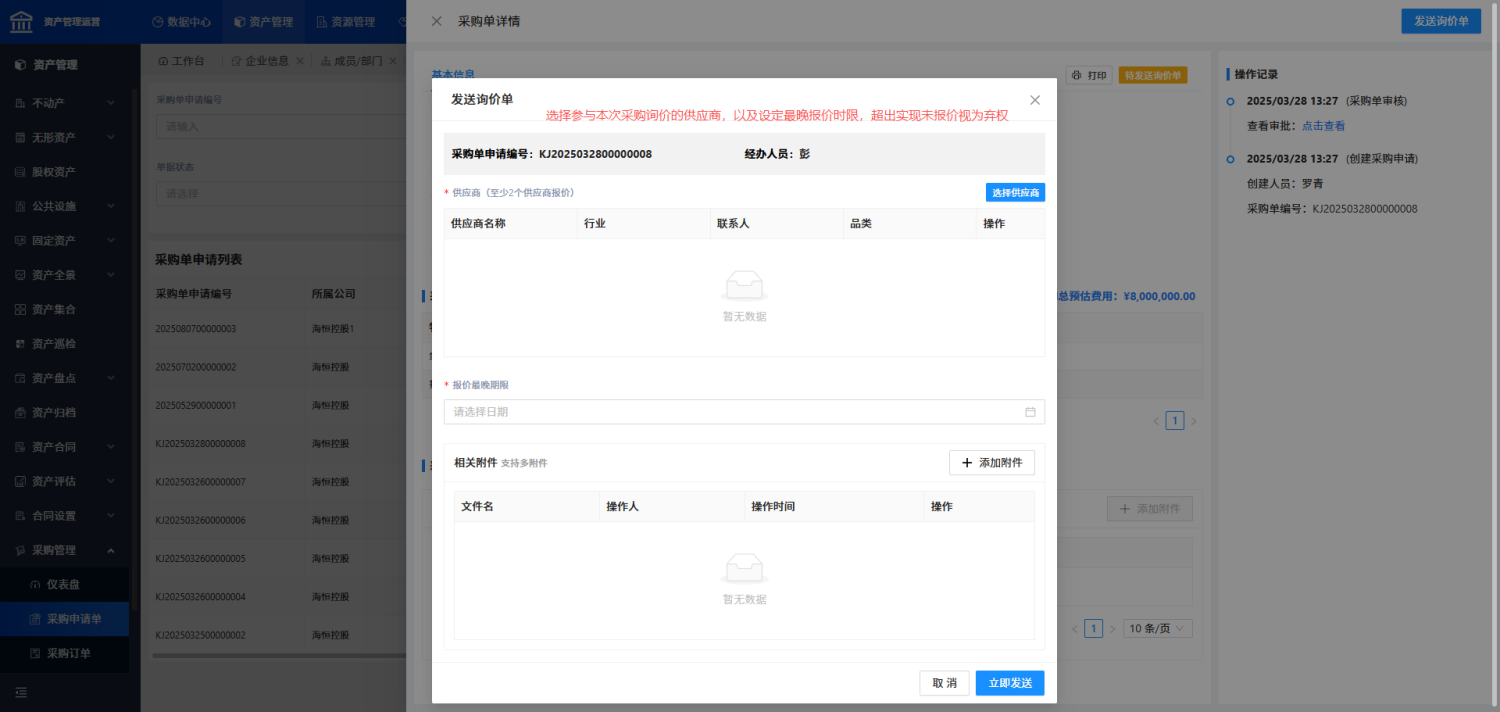Close the 成员/部门 tab with its X
1500x712 pixels.
point(393,61)
